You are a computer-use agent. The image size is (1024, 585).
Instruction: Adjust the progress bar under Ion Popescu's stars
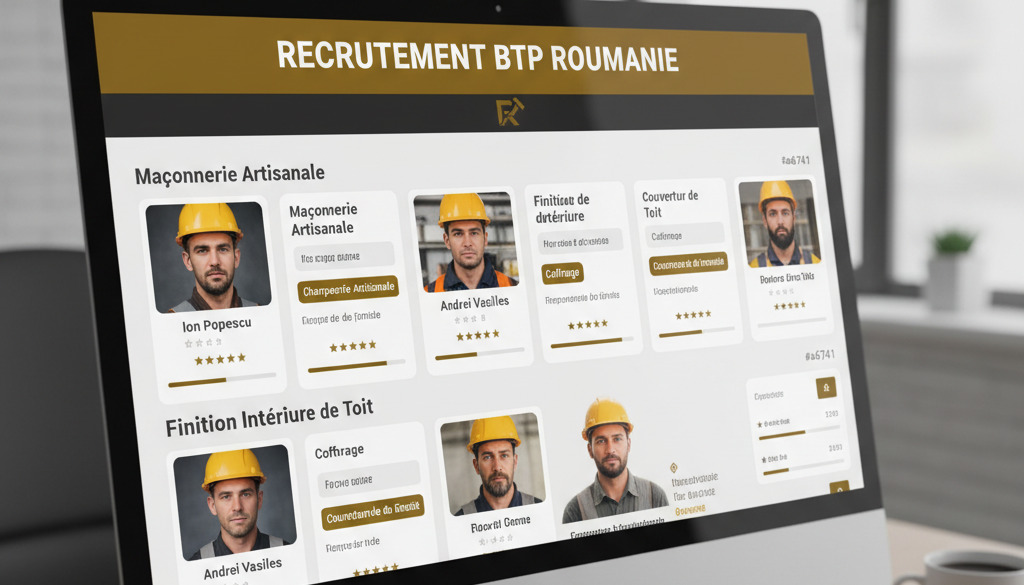[221, 380]
